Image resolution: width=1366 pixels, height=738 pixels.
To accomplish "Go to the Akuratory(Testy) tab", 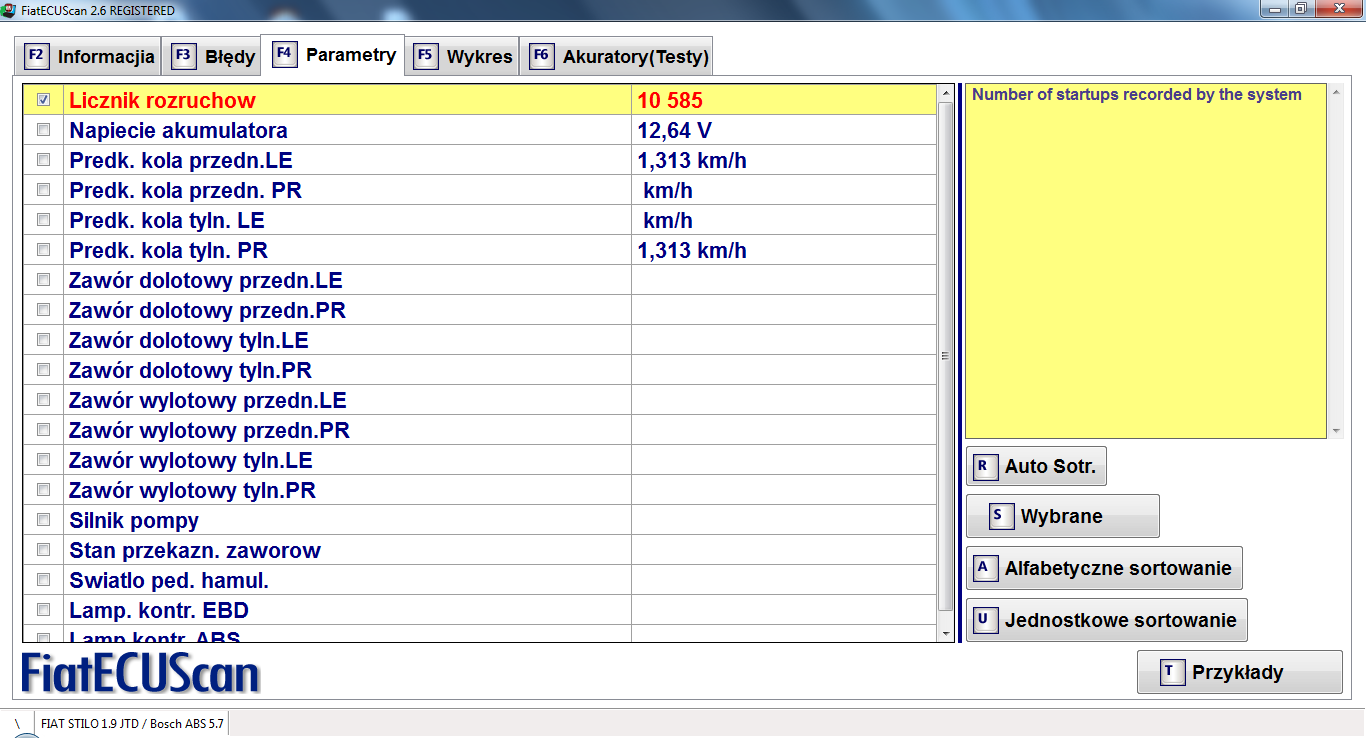I will (x=616, y=56).
